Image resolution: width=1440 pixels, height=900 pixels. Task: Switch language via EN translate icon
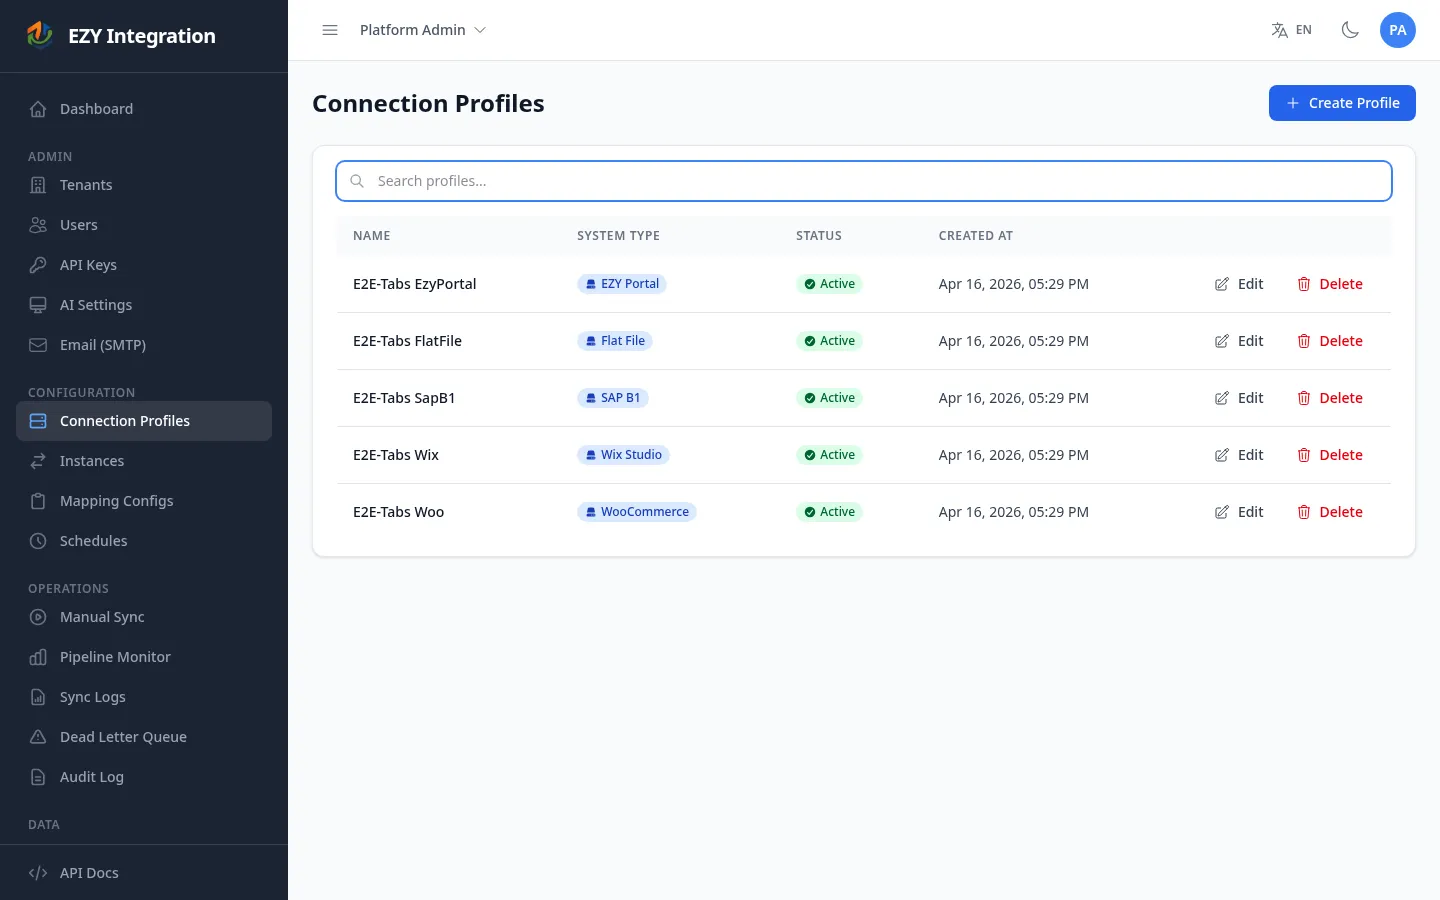click(1291, 30)
